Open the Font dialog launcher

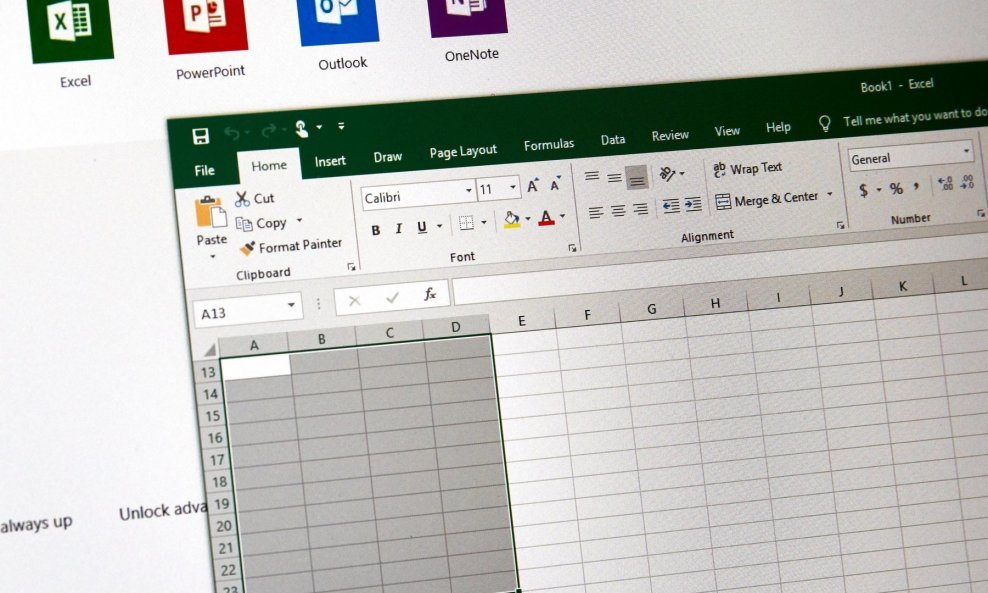click(572, 248)
